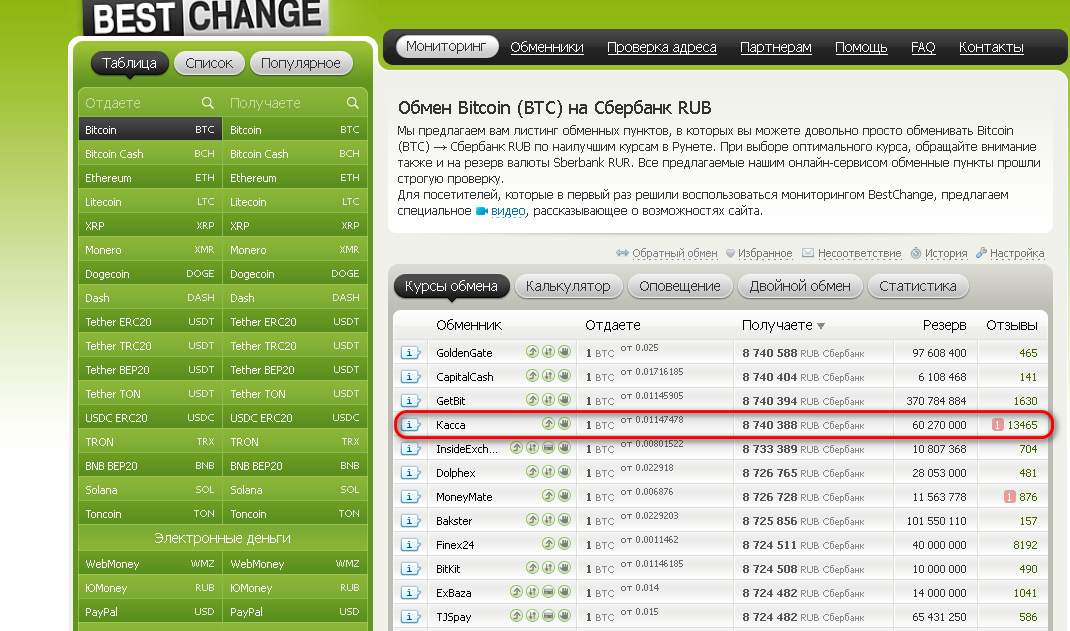The width and height of the screenshot is (1070, 631).
Task: Click the Избранное link
Action: [765, 253]
